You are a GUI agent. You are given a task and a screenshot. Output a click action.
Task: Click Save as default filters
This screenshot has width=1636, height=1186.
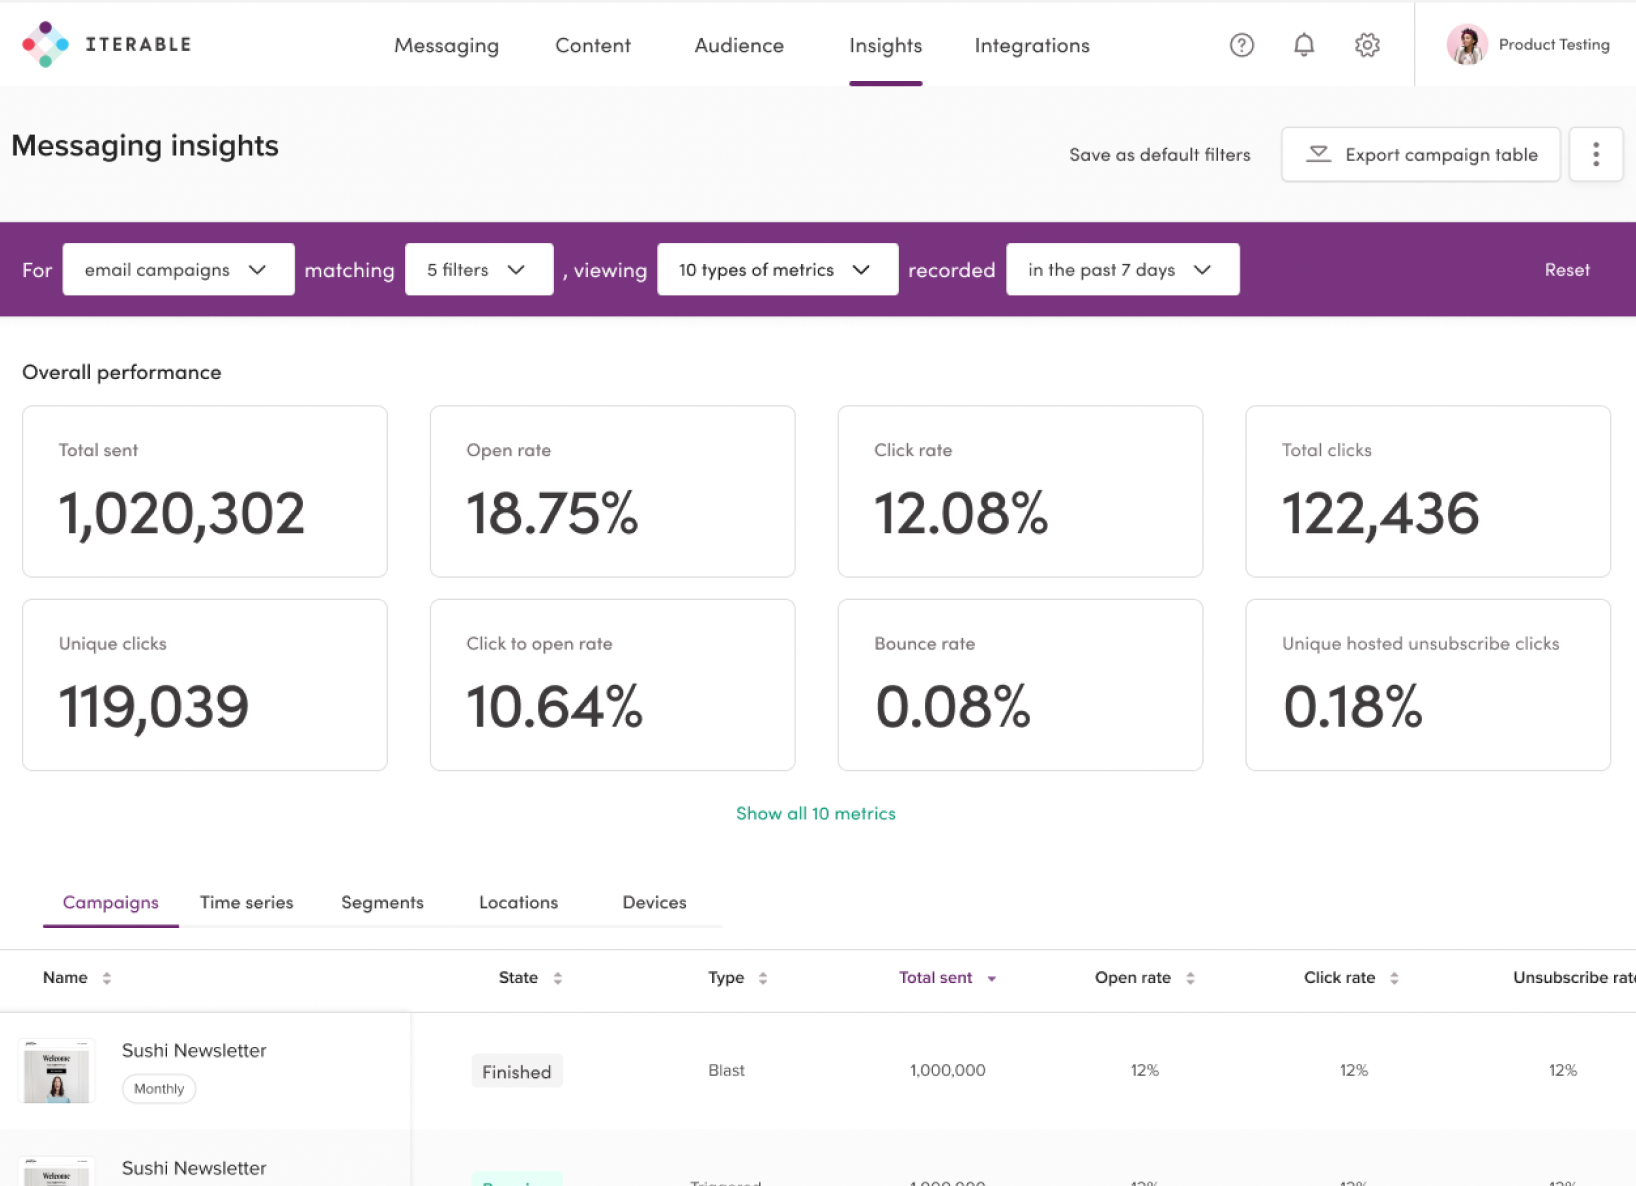pos(1159,154)
